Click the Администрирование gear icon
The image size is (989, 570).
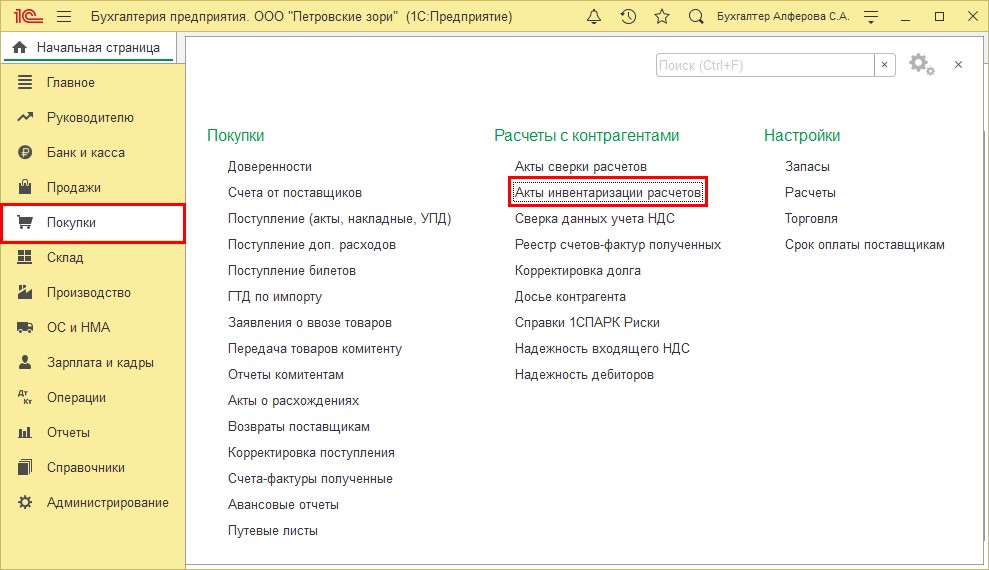click(x=25, y=503)
